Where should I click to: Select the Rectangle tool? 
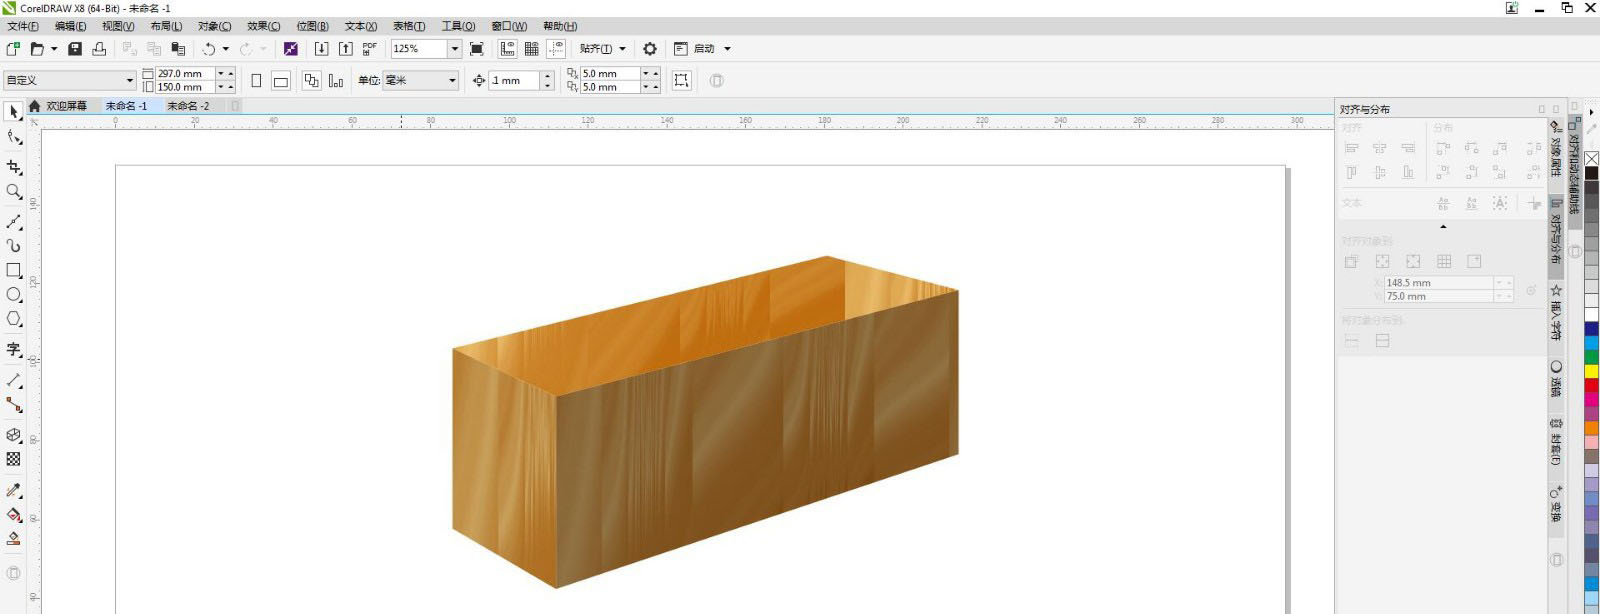(x=14, y=270)
